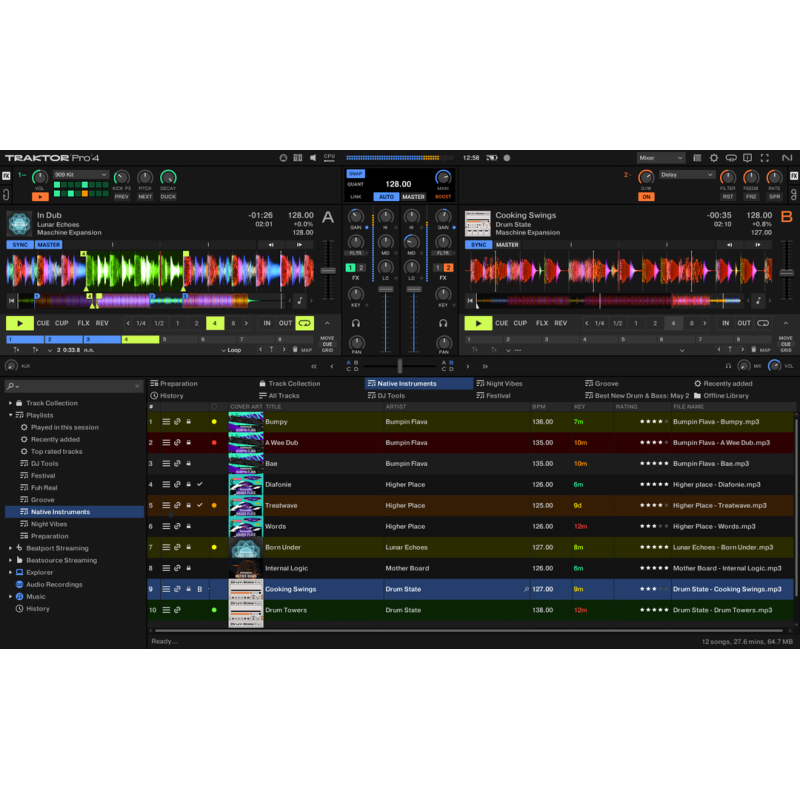Skip deck A to track start

pos(11,301)
